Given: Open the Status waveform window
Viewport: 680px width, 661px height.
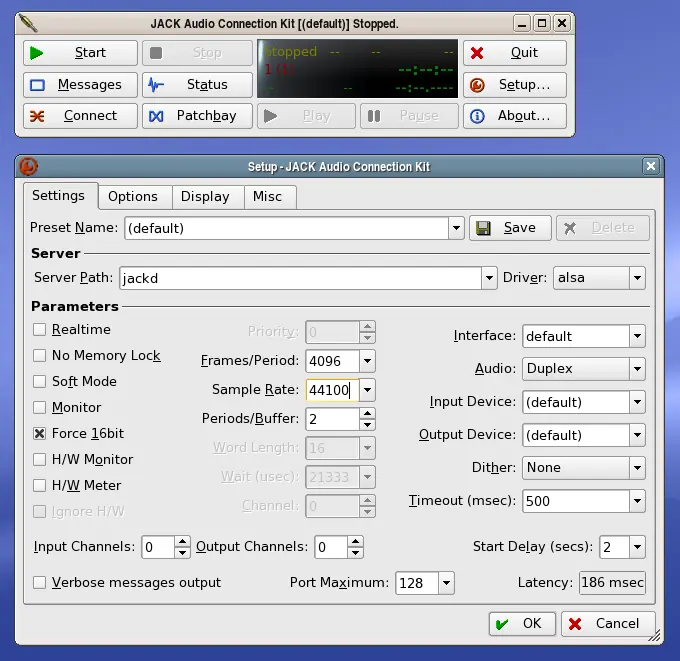Looking at the screenshot, I should pyautogui.click(x=197, y=85).
